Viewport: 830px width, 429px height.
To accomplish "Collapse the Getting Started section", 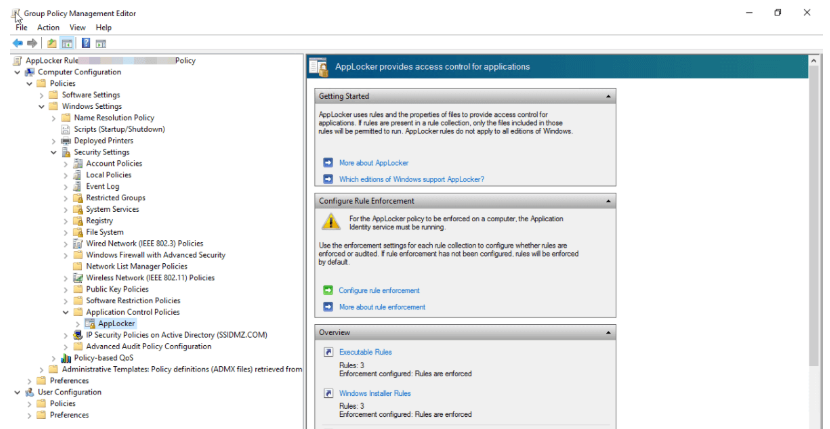I will (x=608, y=97).
